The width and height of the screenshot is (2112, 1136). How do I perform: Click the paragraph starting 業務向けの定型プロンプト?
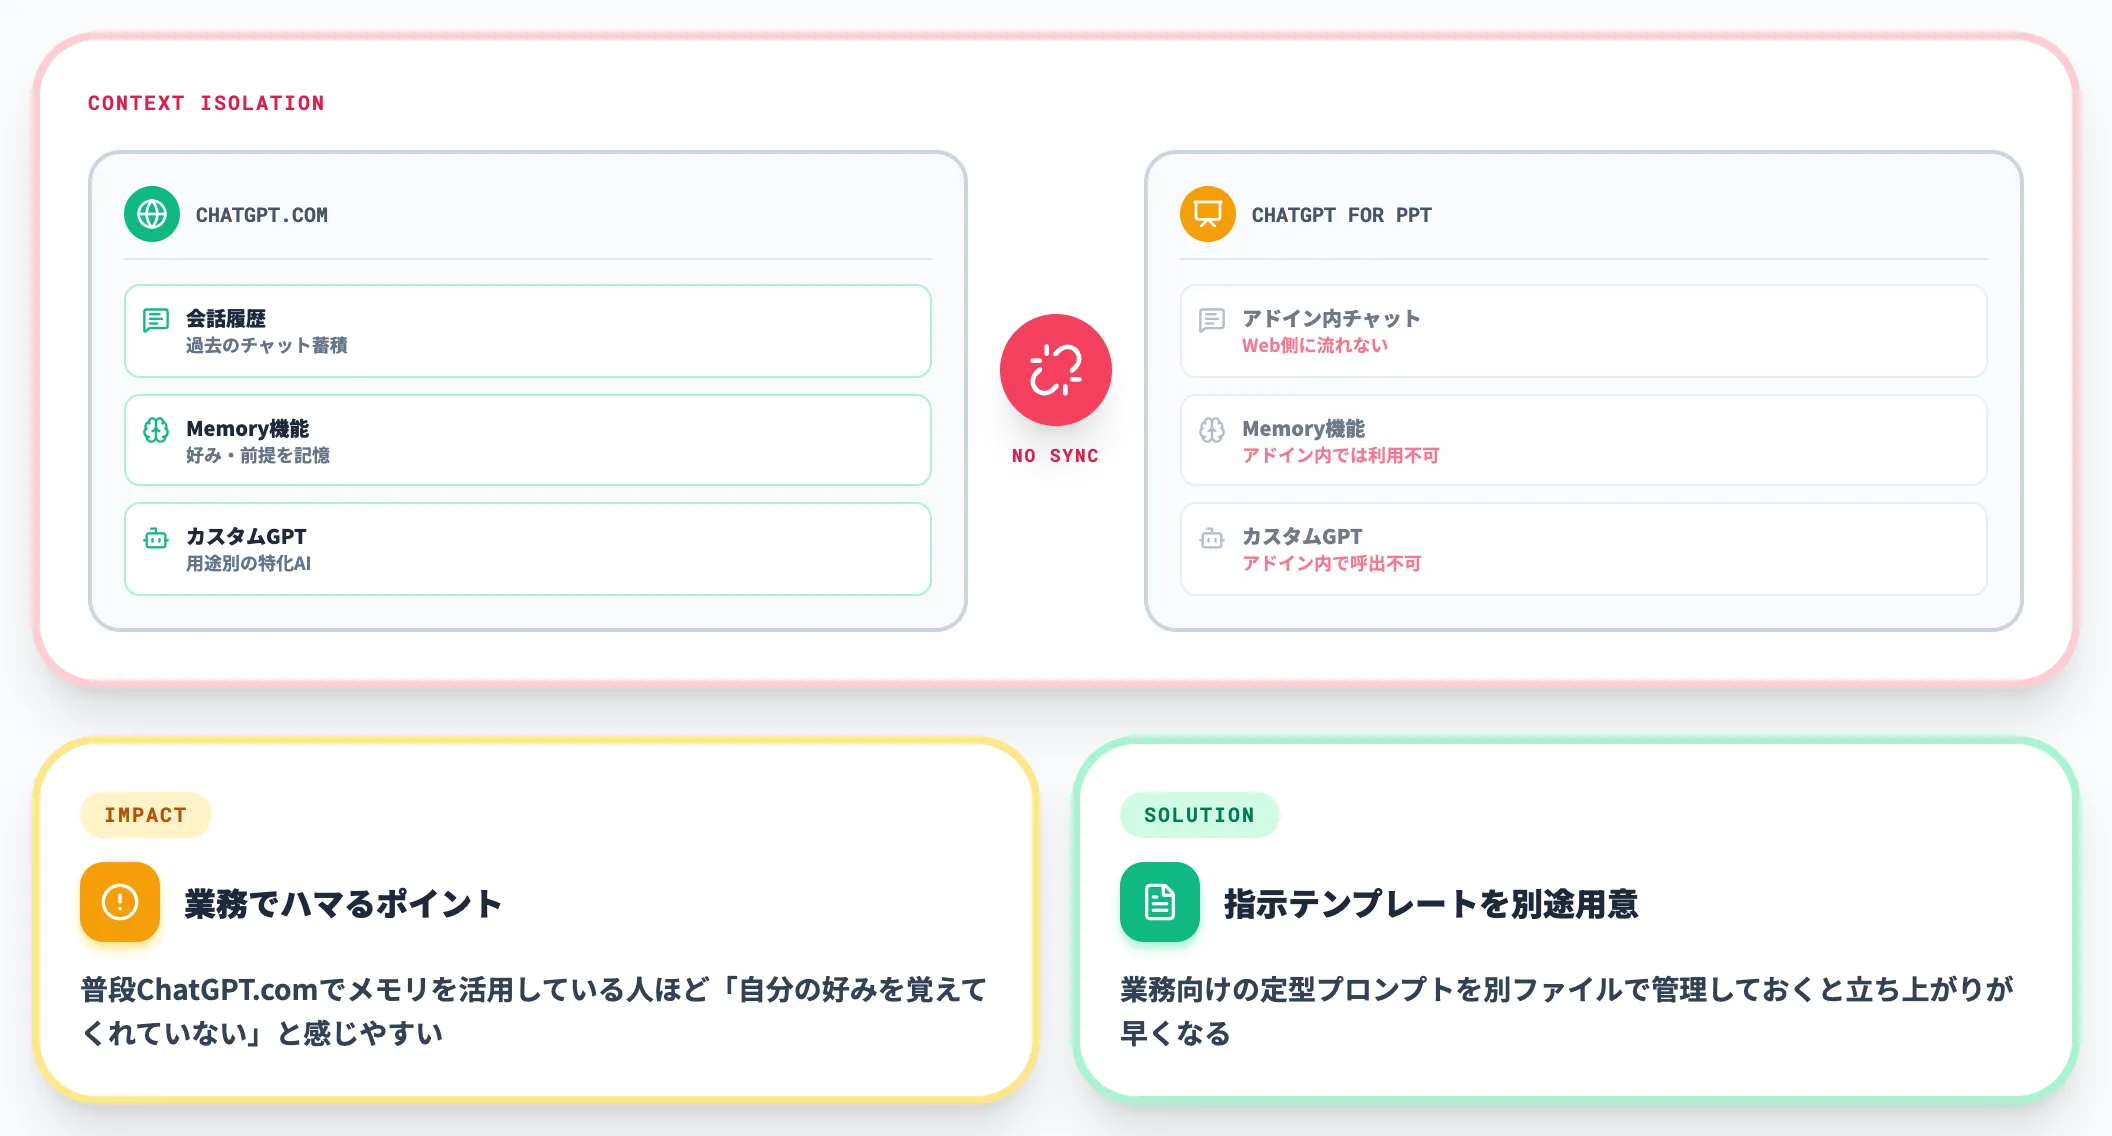click(1567, 1011)
